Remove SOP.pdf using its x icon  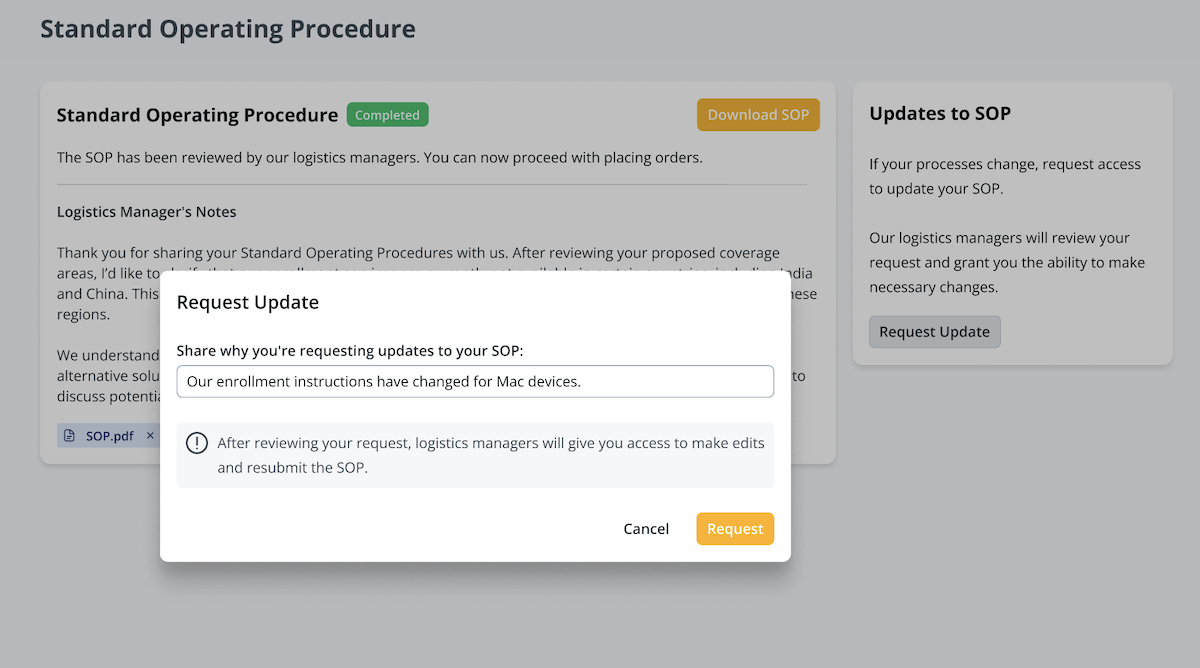click(150, 436)
